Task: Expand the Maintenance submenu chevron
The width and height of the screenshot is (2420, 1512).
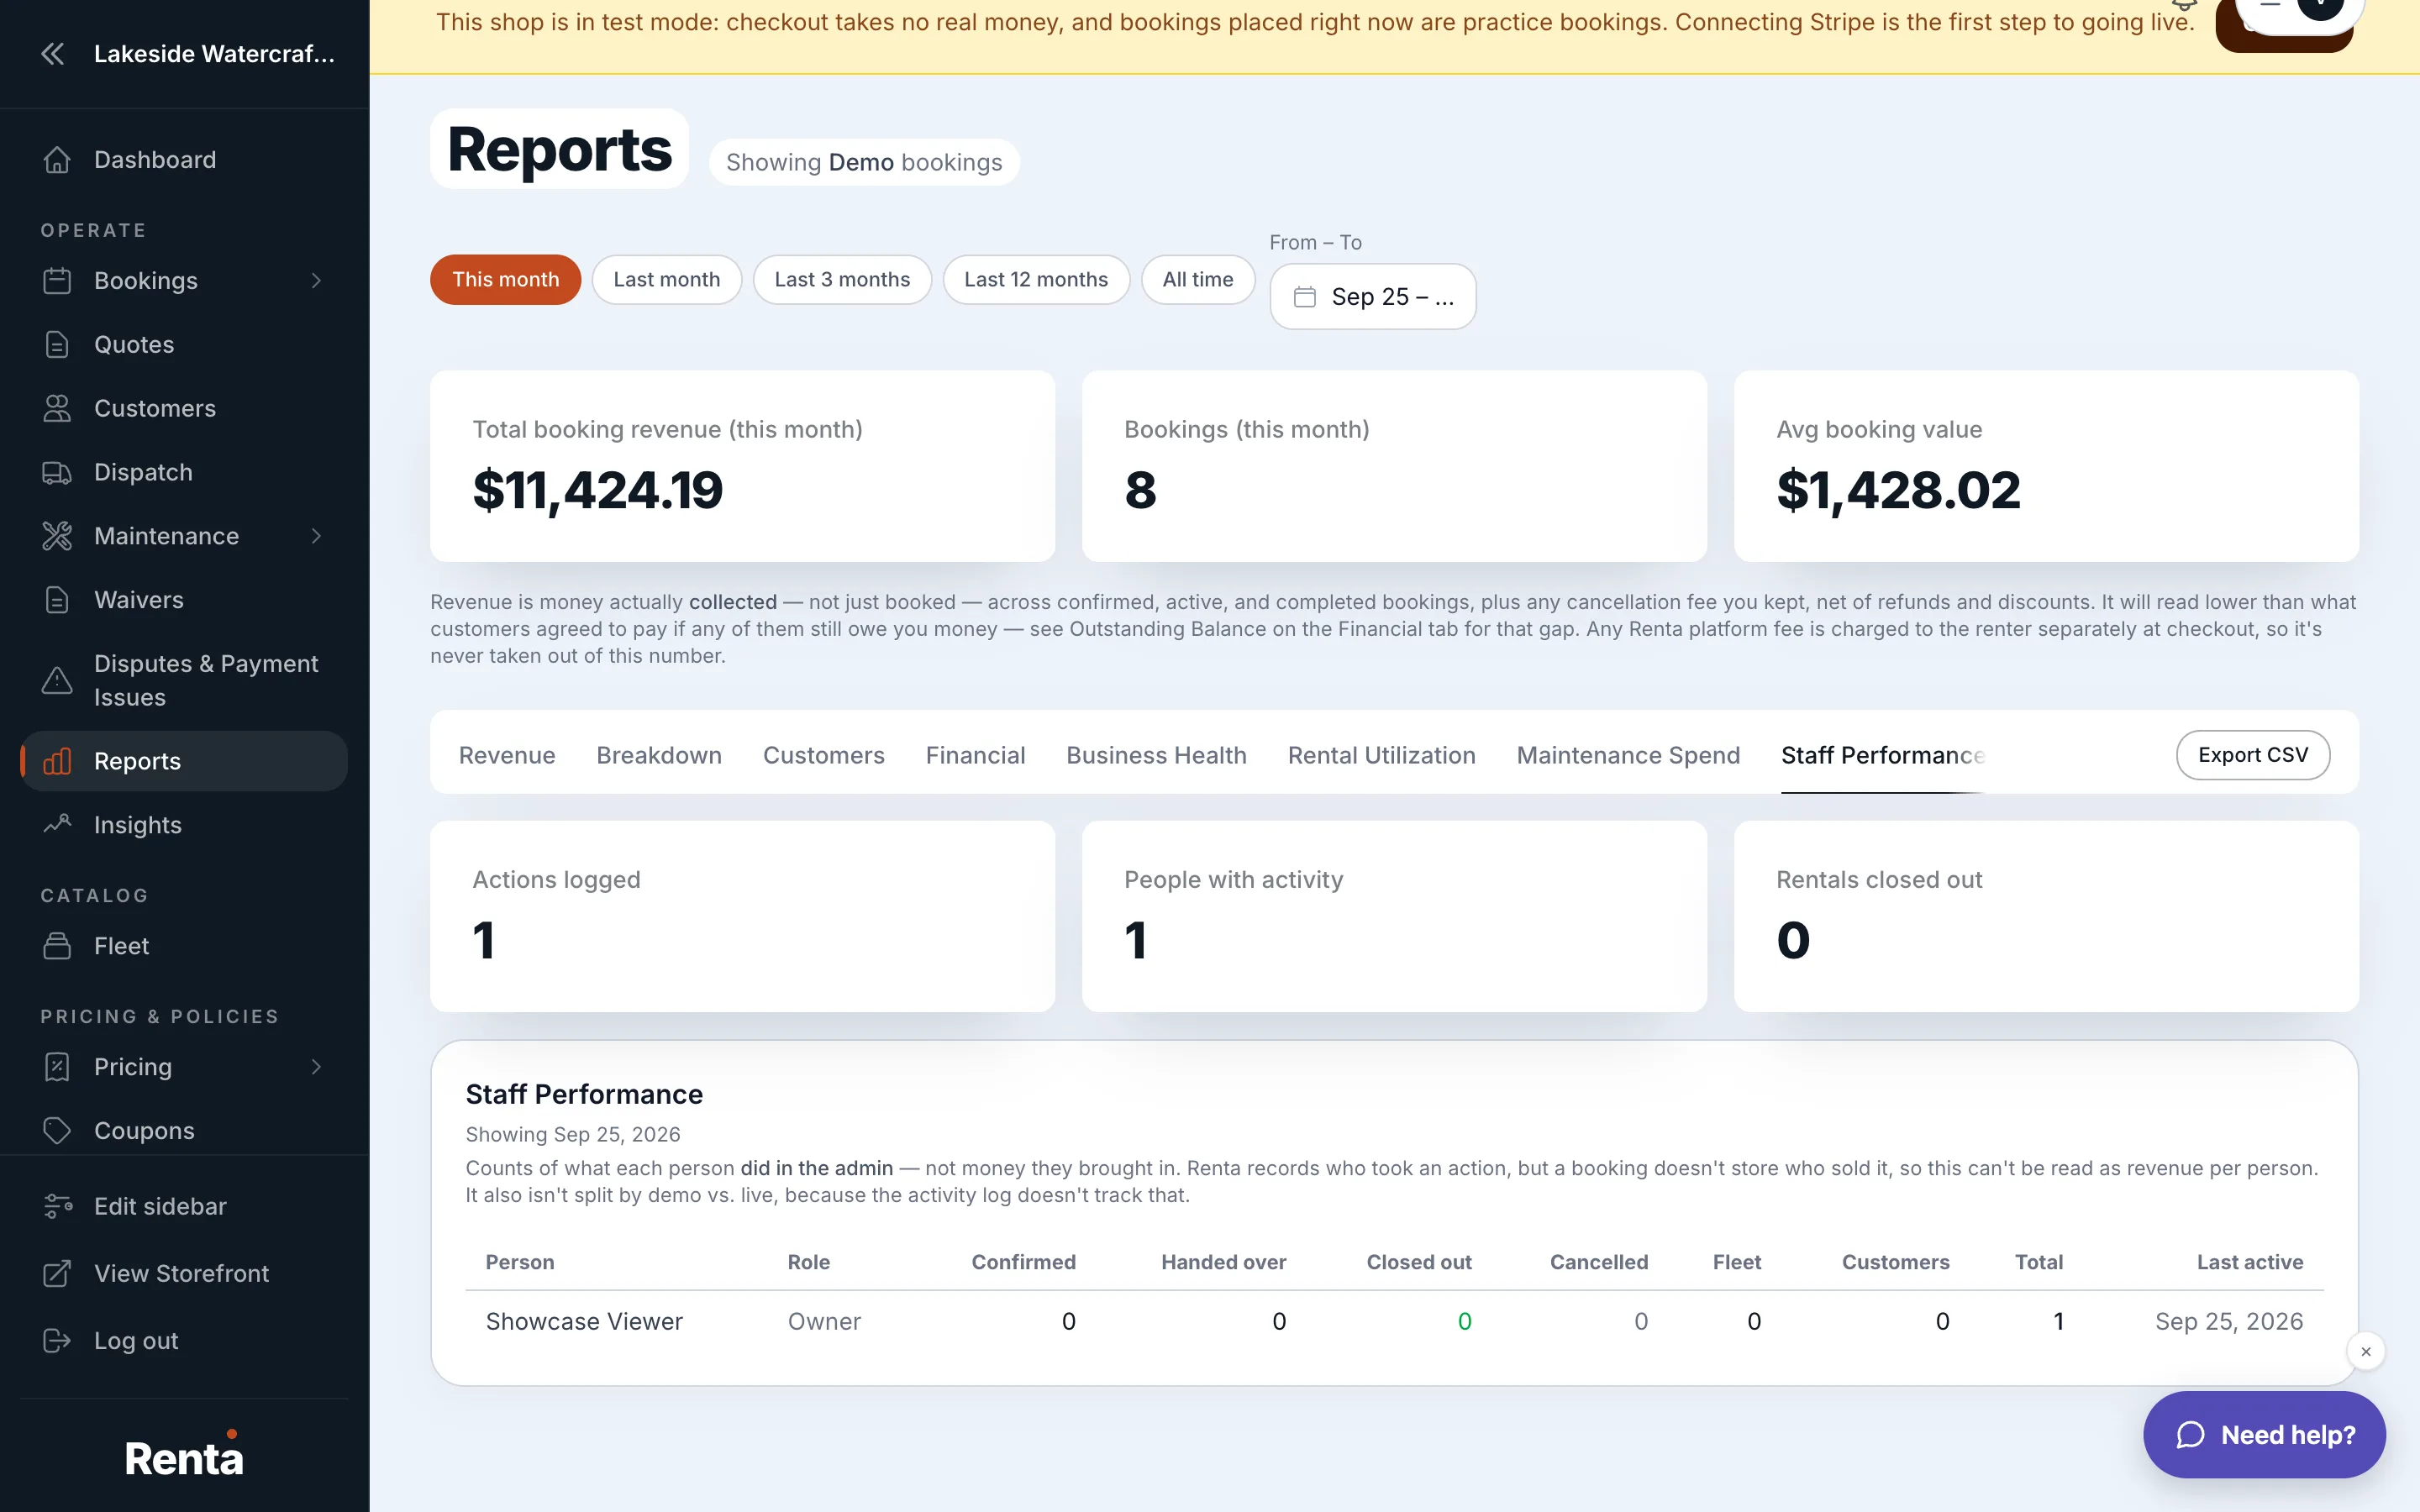Action: [316, 537]
